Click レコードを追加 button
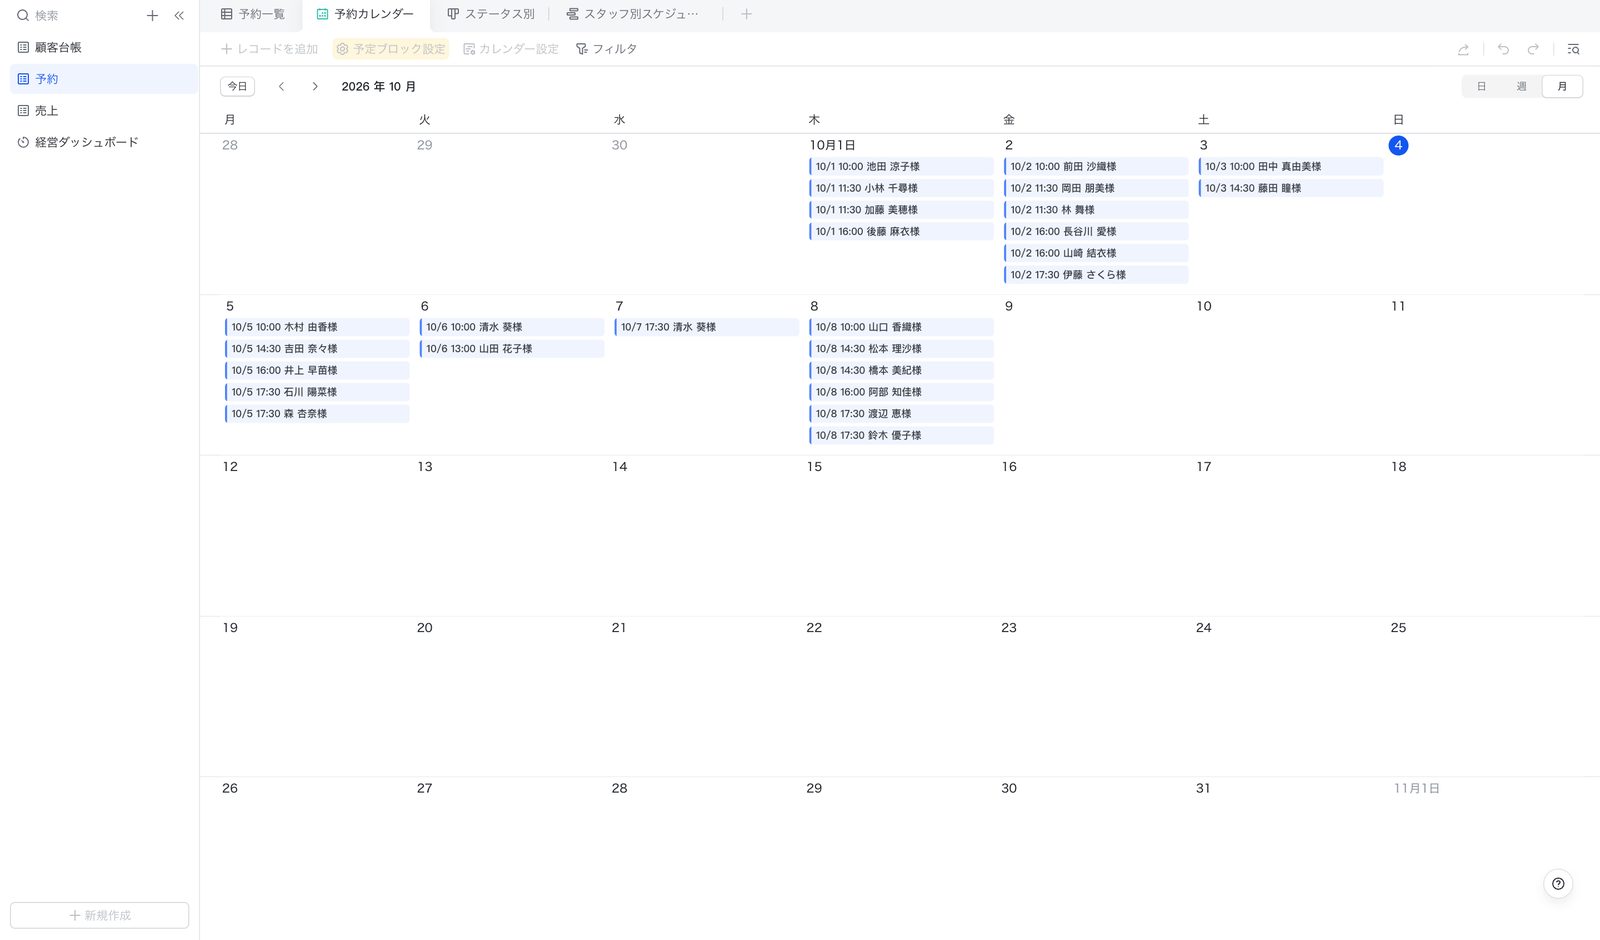The height and width of the screenshot is (940, 1600). tap(269, 49)
